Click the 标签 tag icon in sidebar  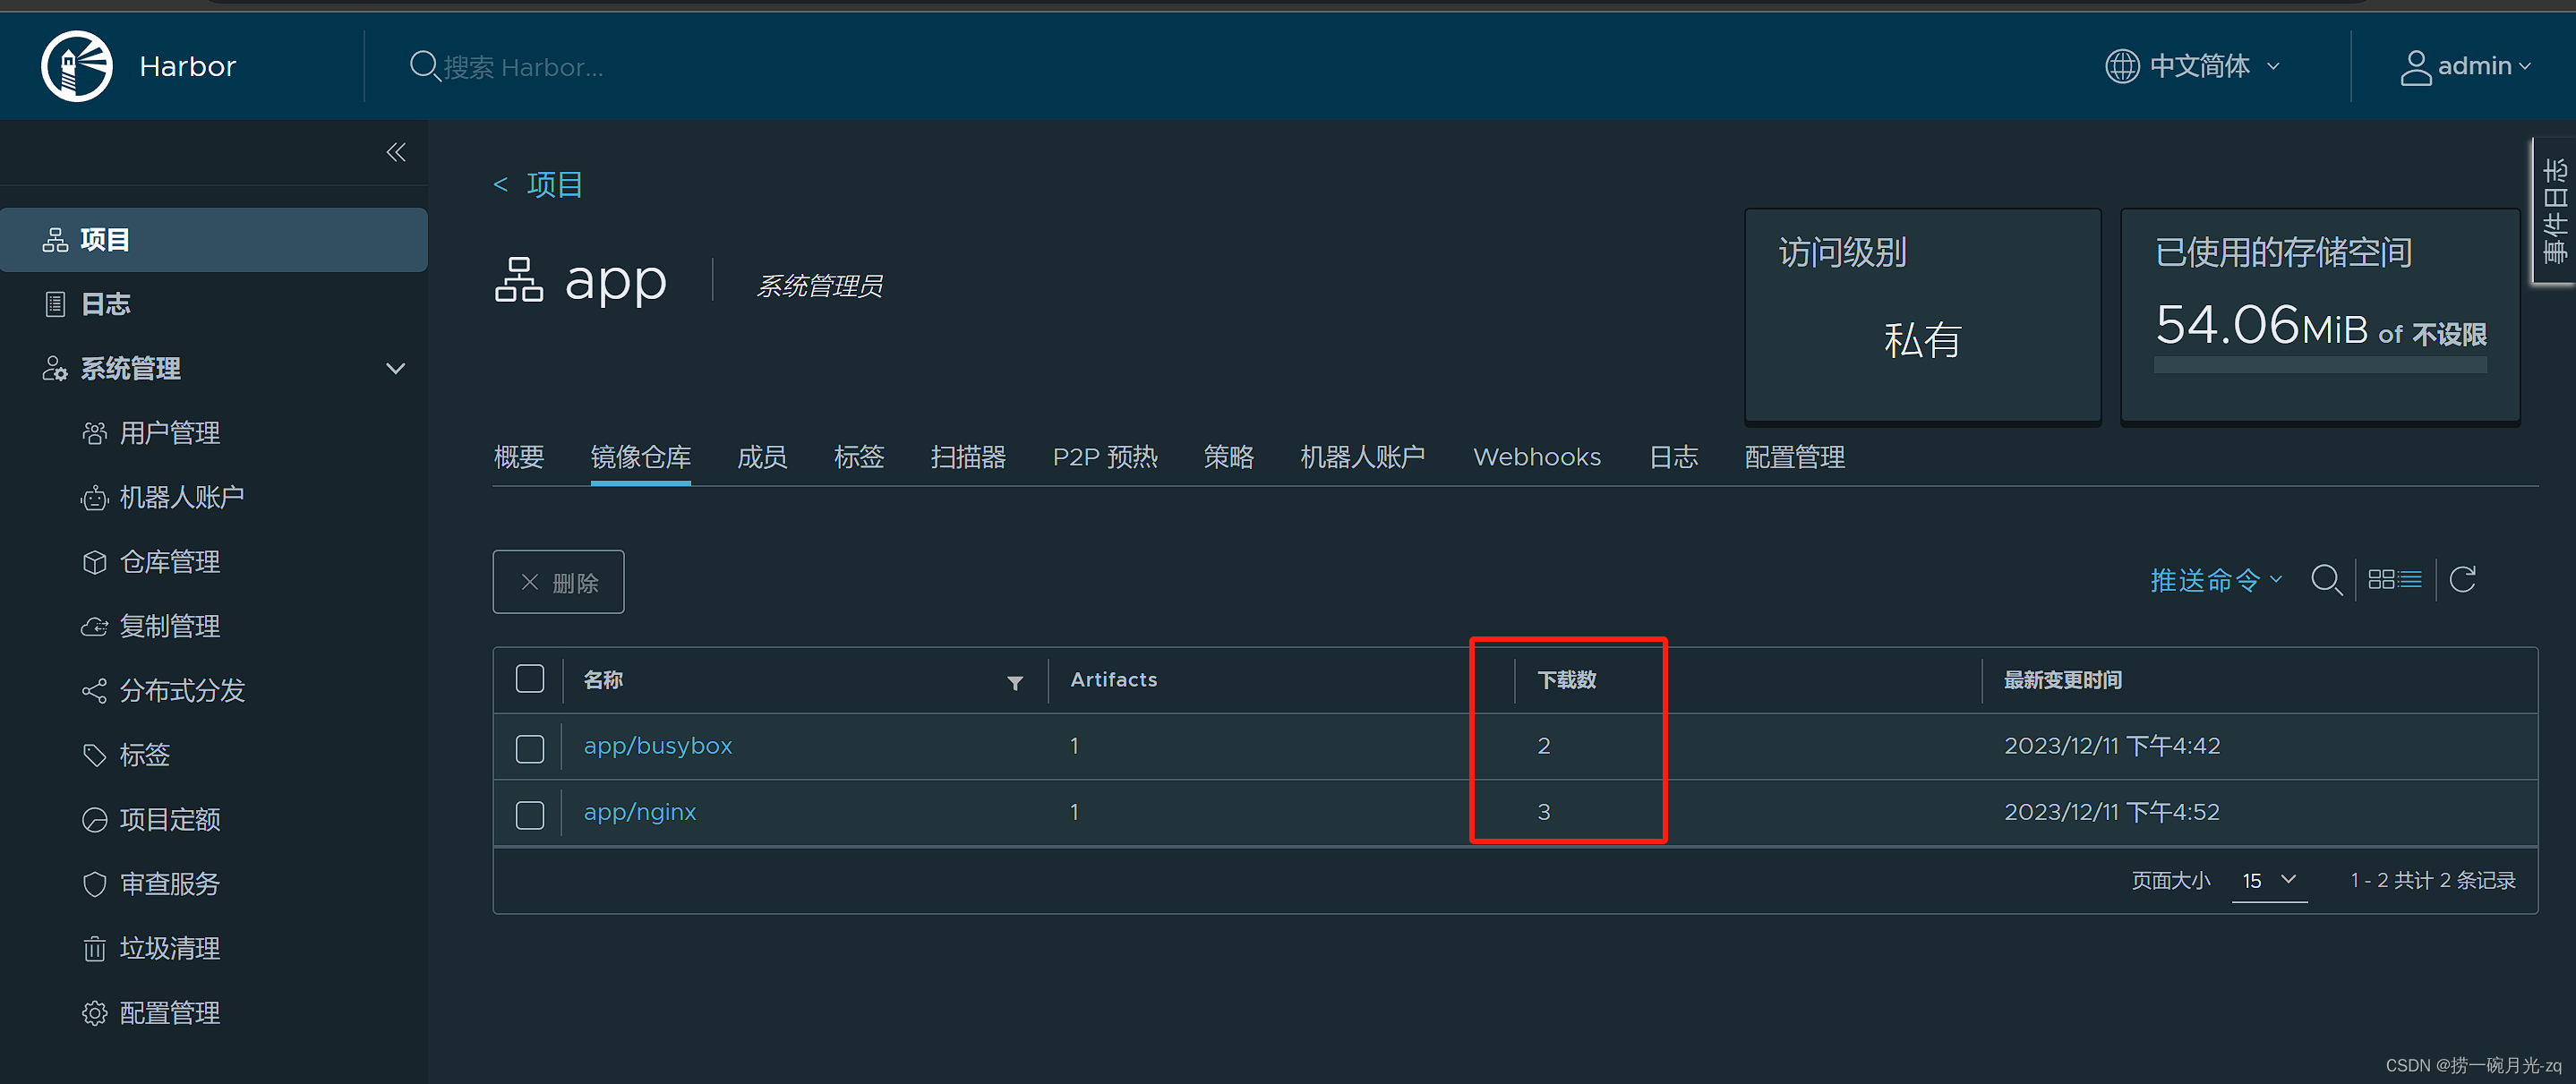[94, 755]
